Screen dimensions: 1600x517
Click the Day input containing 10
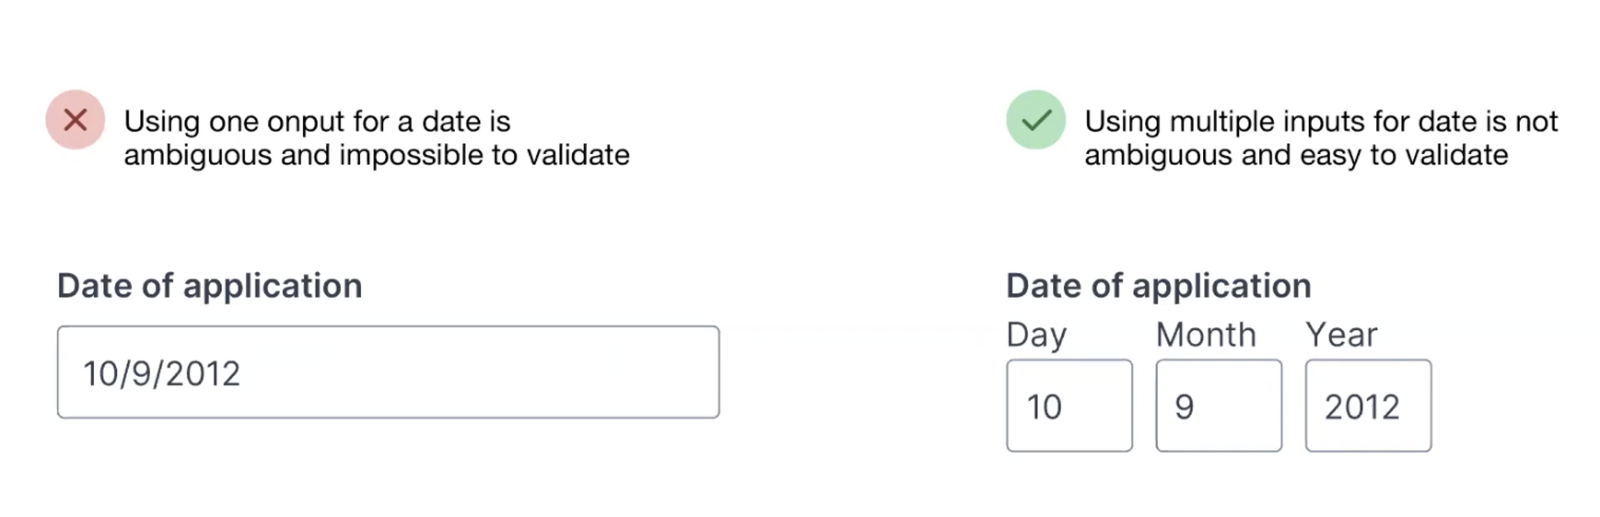pos(1069,405)
